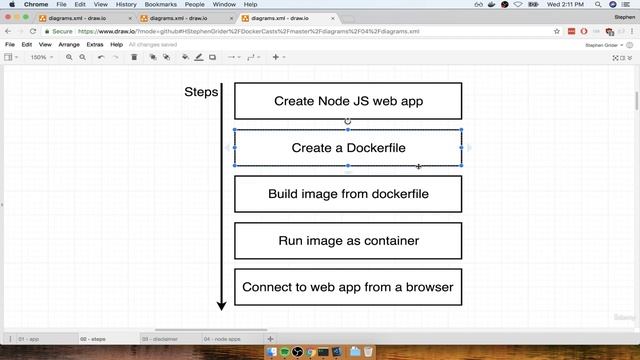The width and height of the screenshot is (640, 360).
Task: Open the Extras menu
Action: tap(95, 44)
